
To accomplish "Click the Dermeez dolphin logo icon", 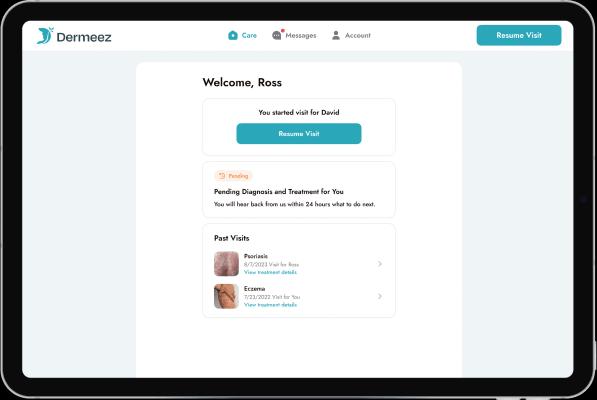I will point(45,36).
